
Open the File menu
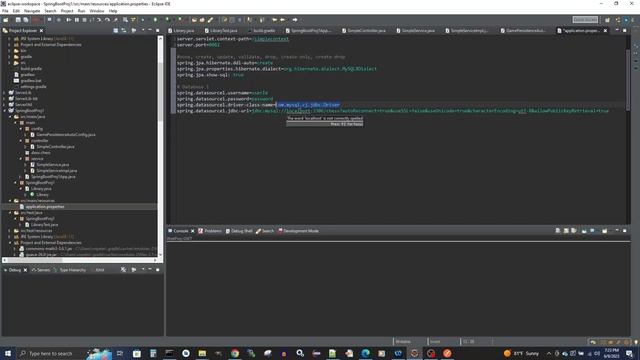coord(5,11)
